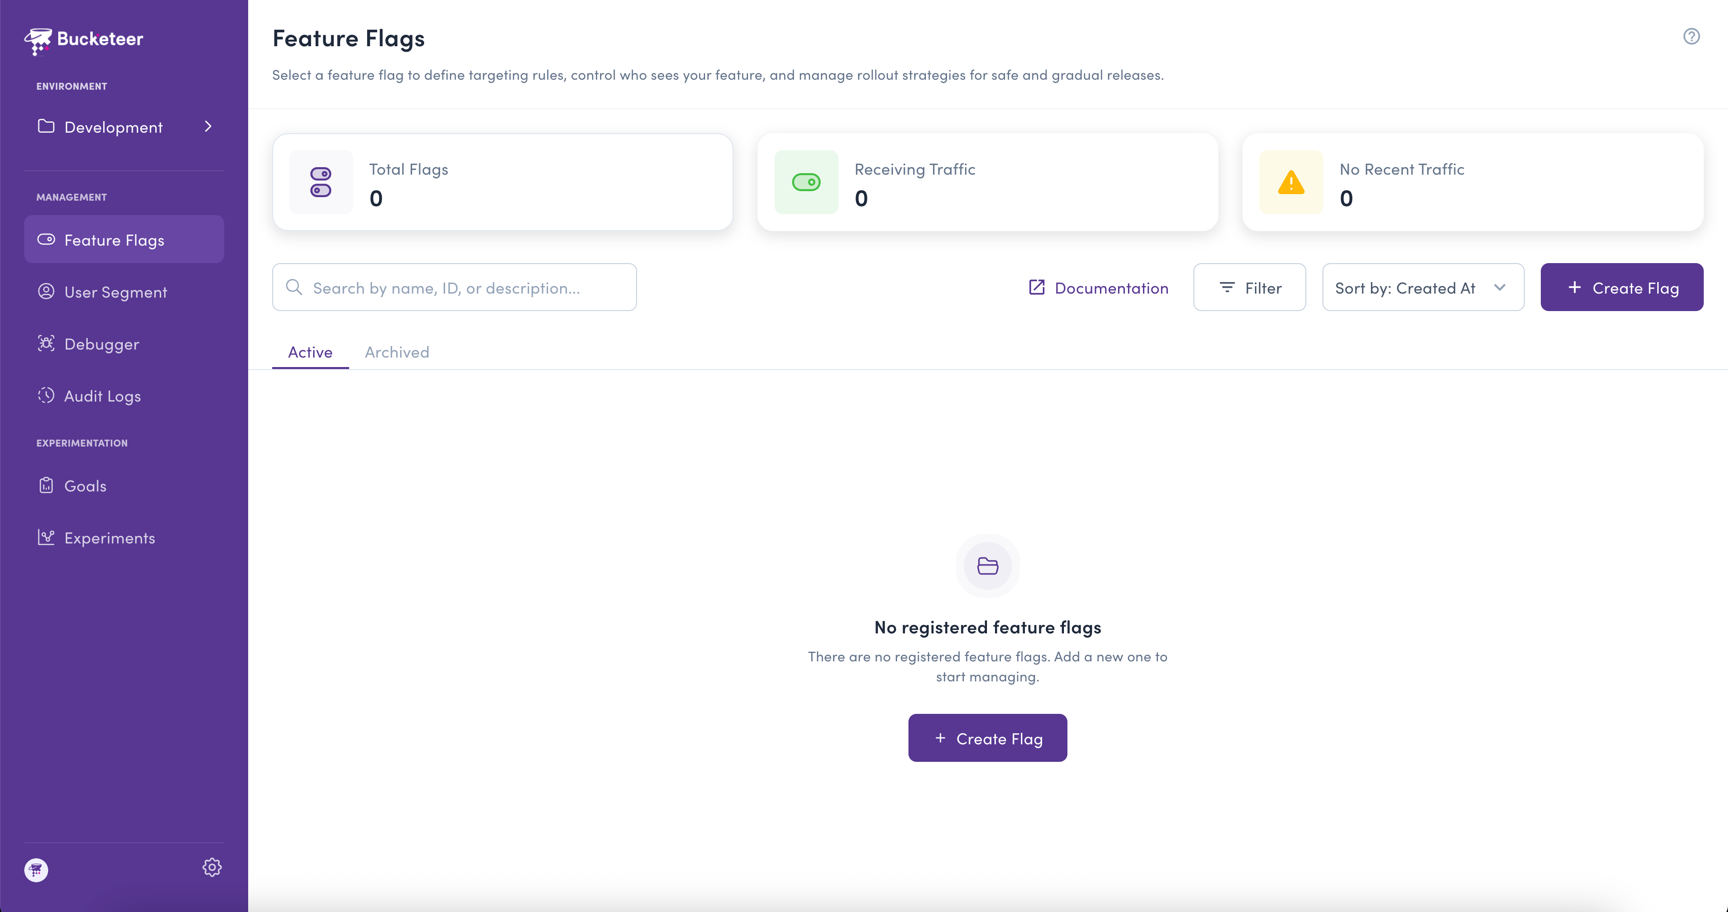The width and height of the screenshot is (1728, 912).
Task: Open the Sort by Created At dropdown
Action: (1423, 288)
